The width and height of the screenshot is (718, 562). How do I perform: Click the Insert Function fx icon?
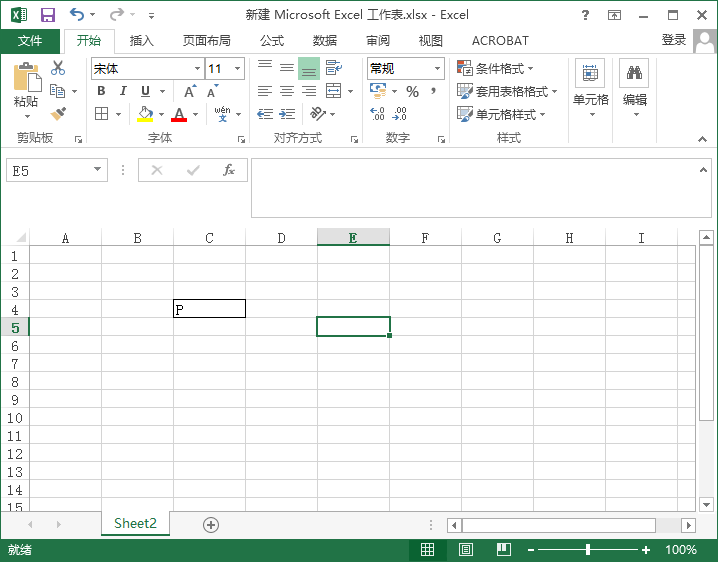pyautogui.click(x=229, y=170)
